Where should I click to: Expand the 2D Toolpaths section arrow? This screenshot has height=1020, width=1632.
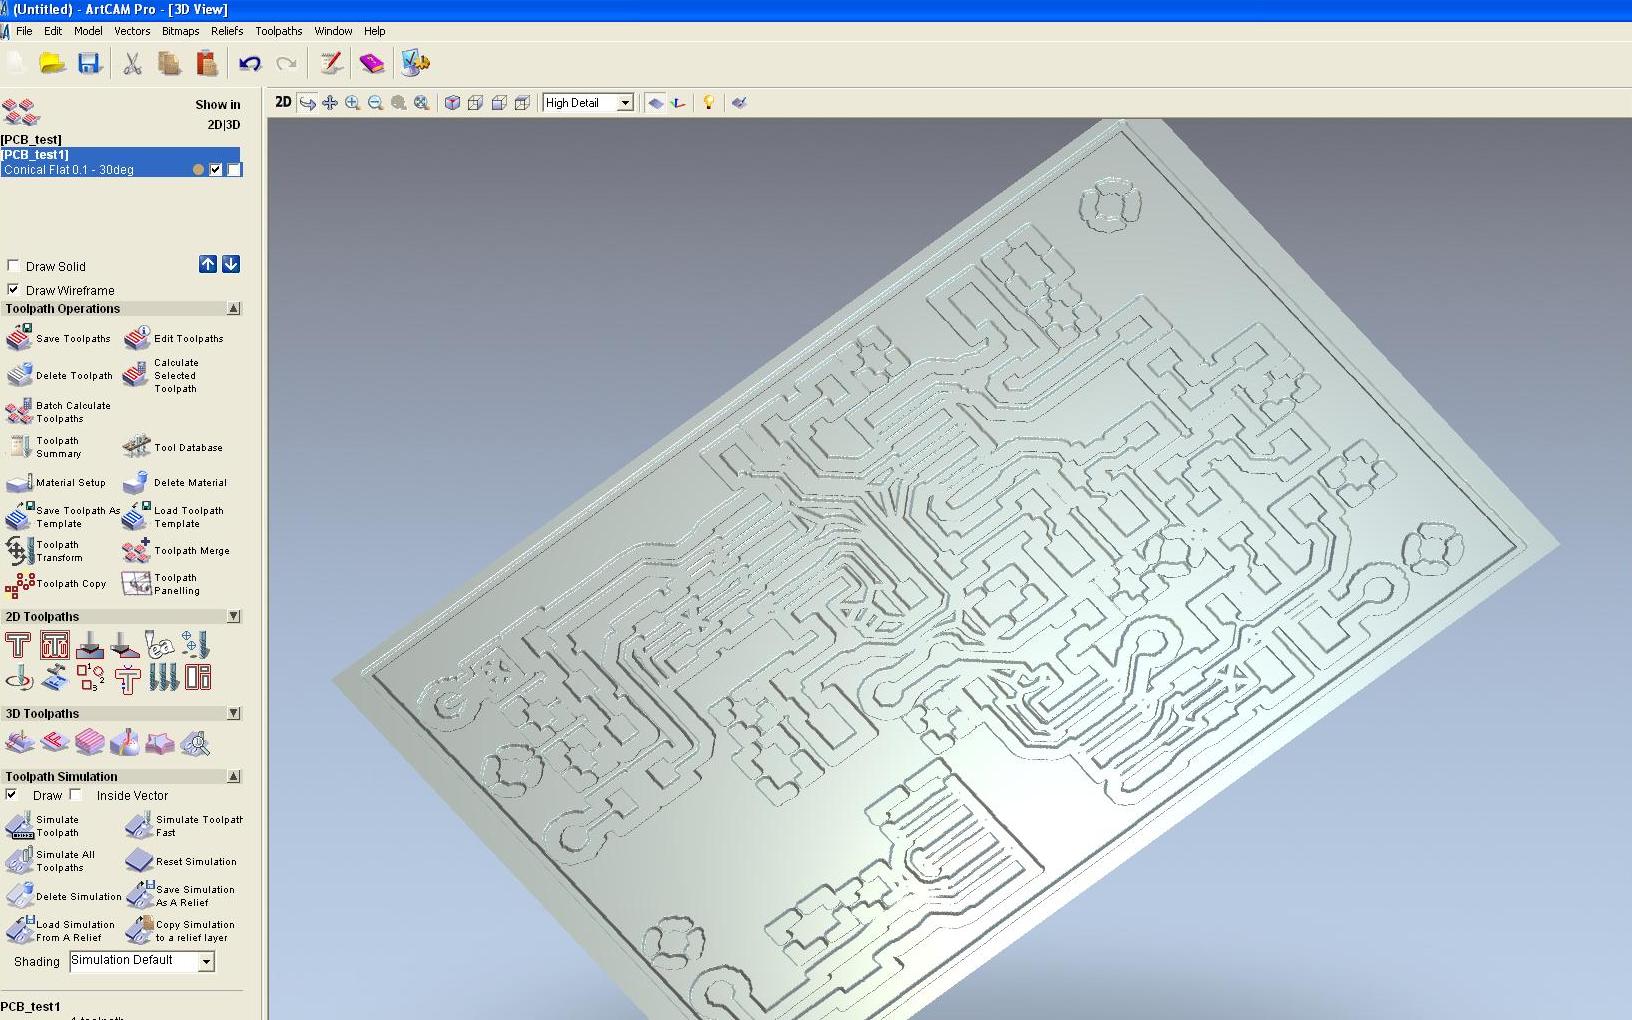coord(234,617)
